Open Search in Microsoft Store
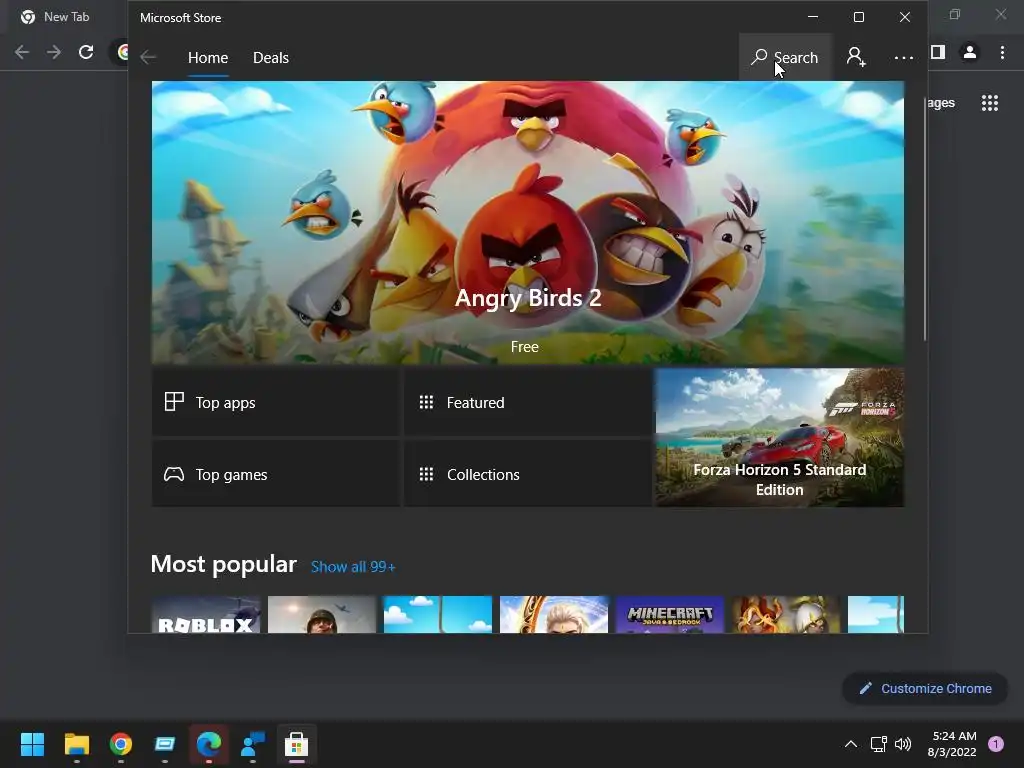This screenshot has height=768, width=1024. (785, 57)
